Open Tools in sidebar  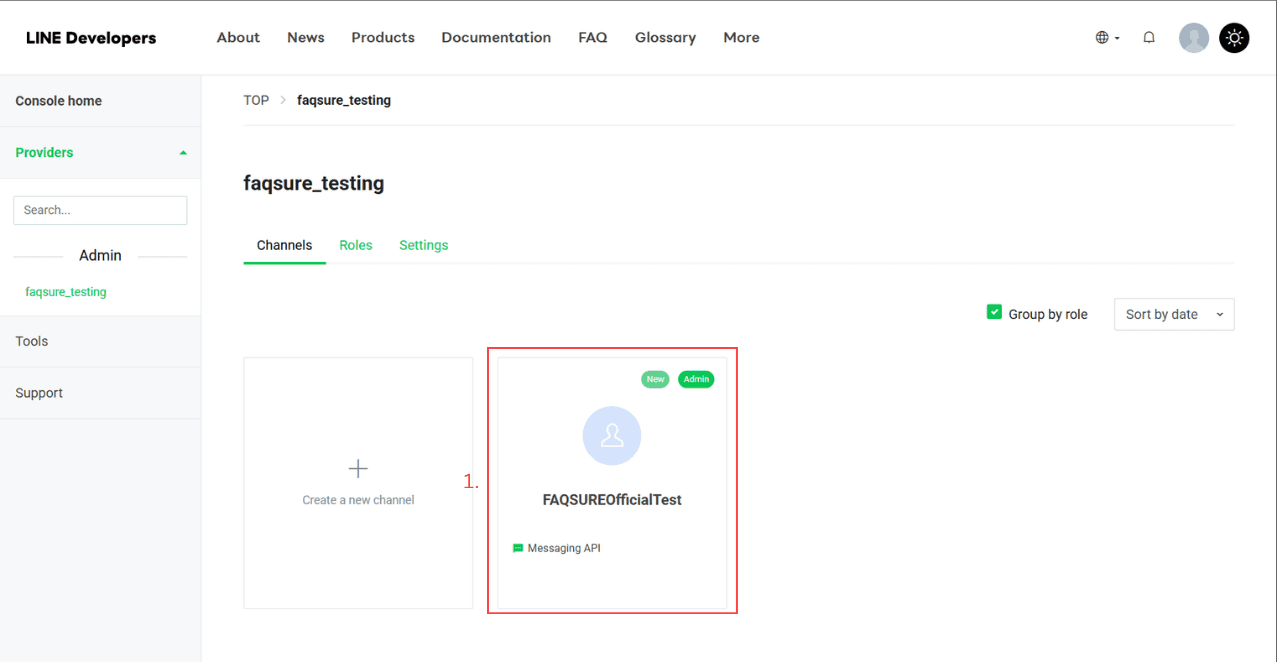point(100,341)
